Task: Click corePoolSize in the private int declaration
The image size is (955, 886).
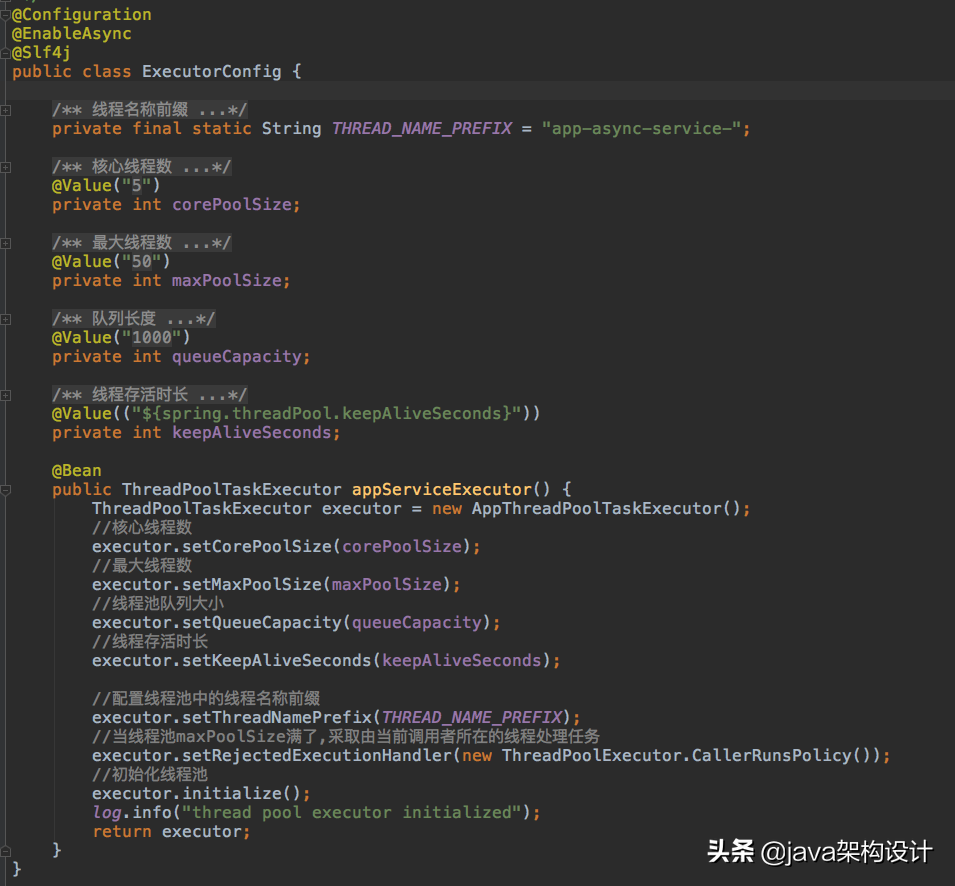Action: (x=231, y=205)
